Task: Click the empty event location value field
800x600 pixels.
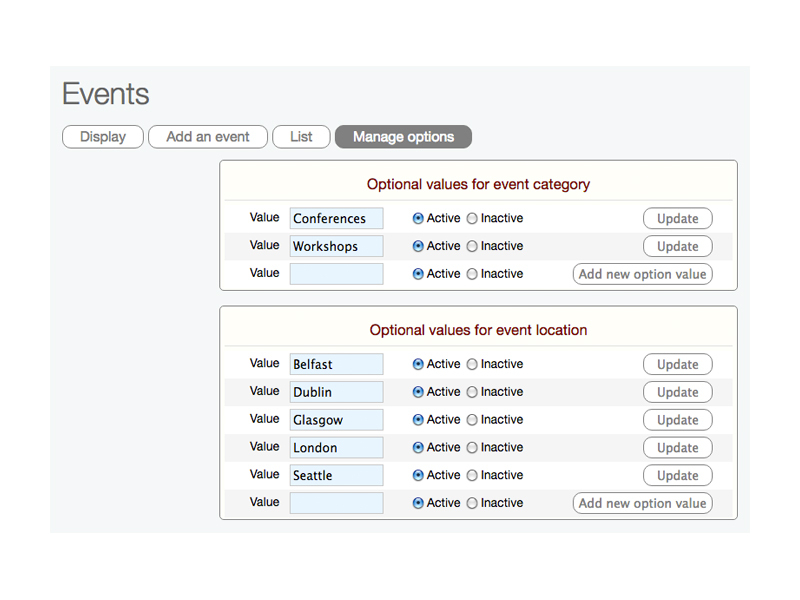Action: coord(336,503)
